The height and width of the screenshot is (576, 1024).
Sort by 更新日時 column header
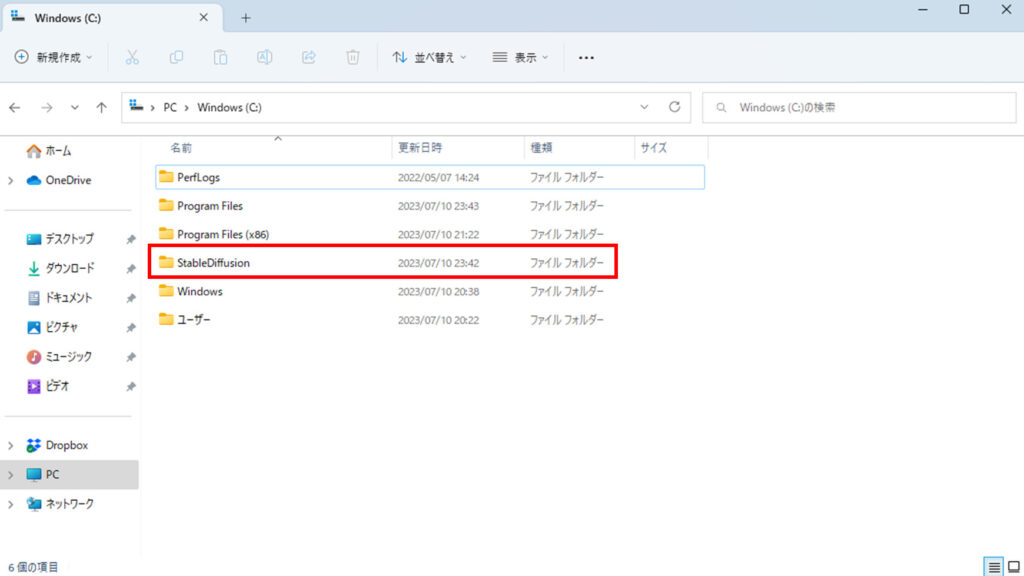click(x=420, y=147)
